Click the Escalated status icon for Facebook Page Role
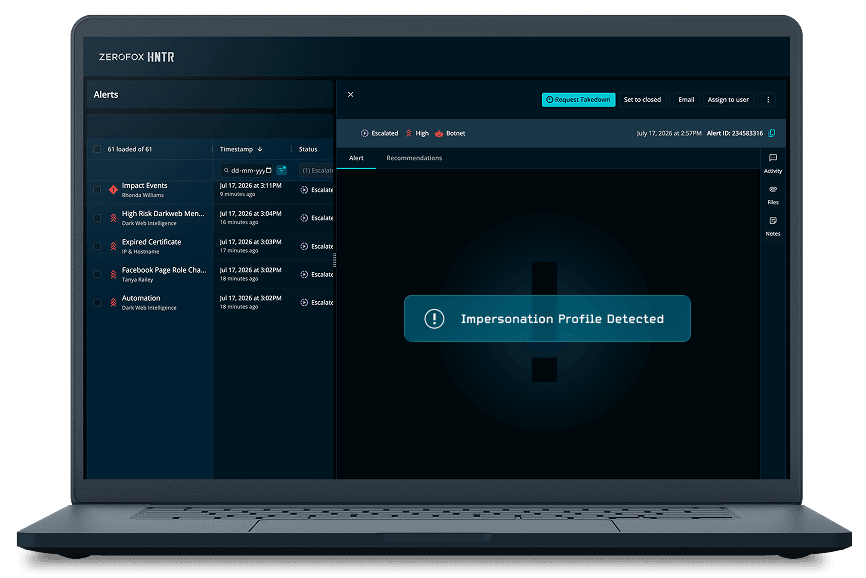The width and height of the screenshot is (866, 578). point(304,274)
